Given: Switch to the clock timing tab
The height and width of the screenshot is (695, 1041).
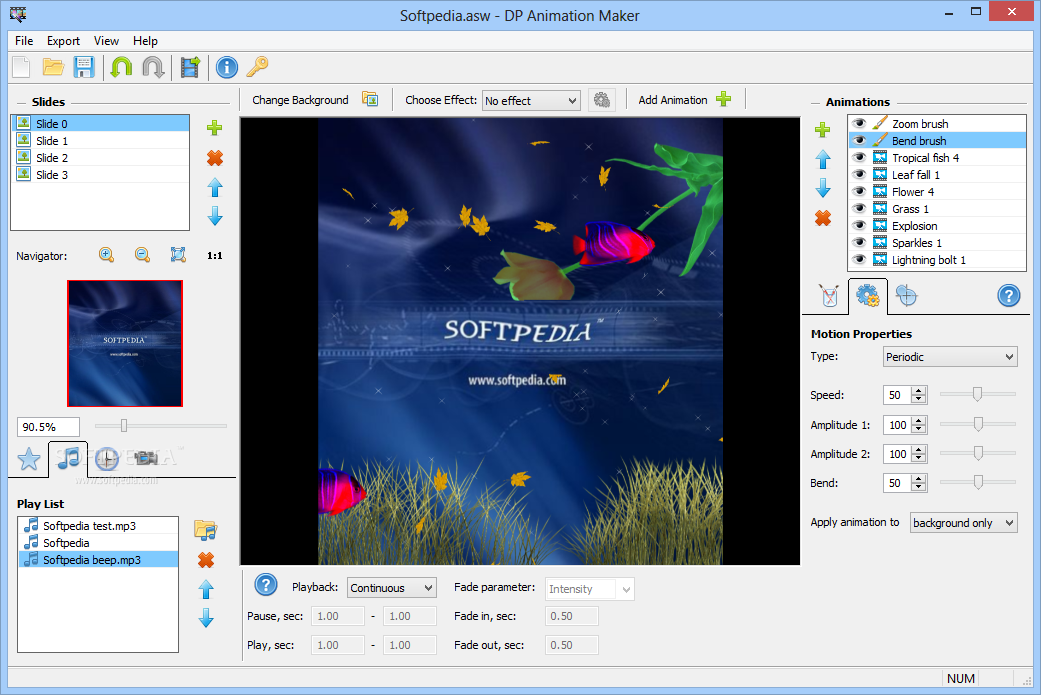Looking at the screenshot, I should (106, 458).
